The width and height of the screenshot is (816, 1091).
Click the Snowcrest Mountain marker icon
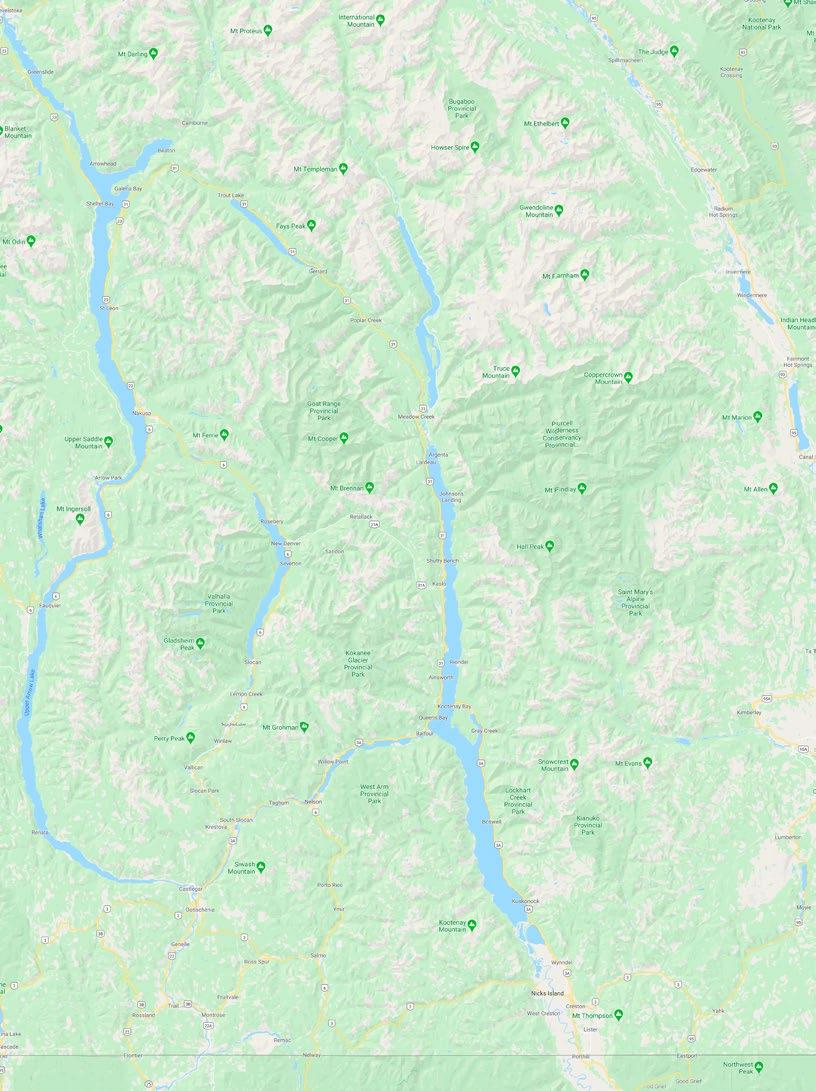point(575,764)
